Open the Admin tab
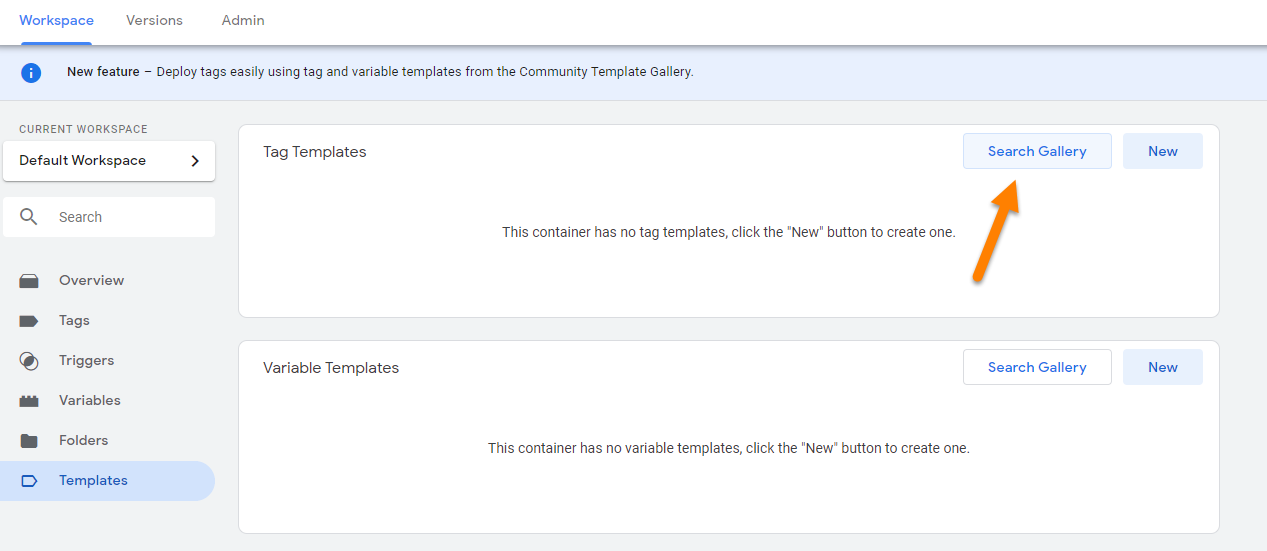This screenshot has width=1267, height=551. click(243, 20)
